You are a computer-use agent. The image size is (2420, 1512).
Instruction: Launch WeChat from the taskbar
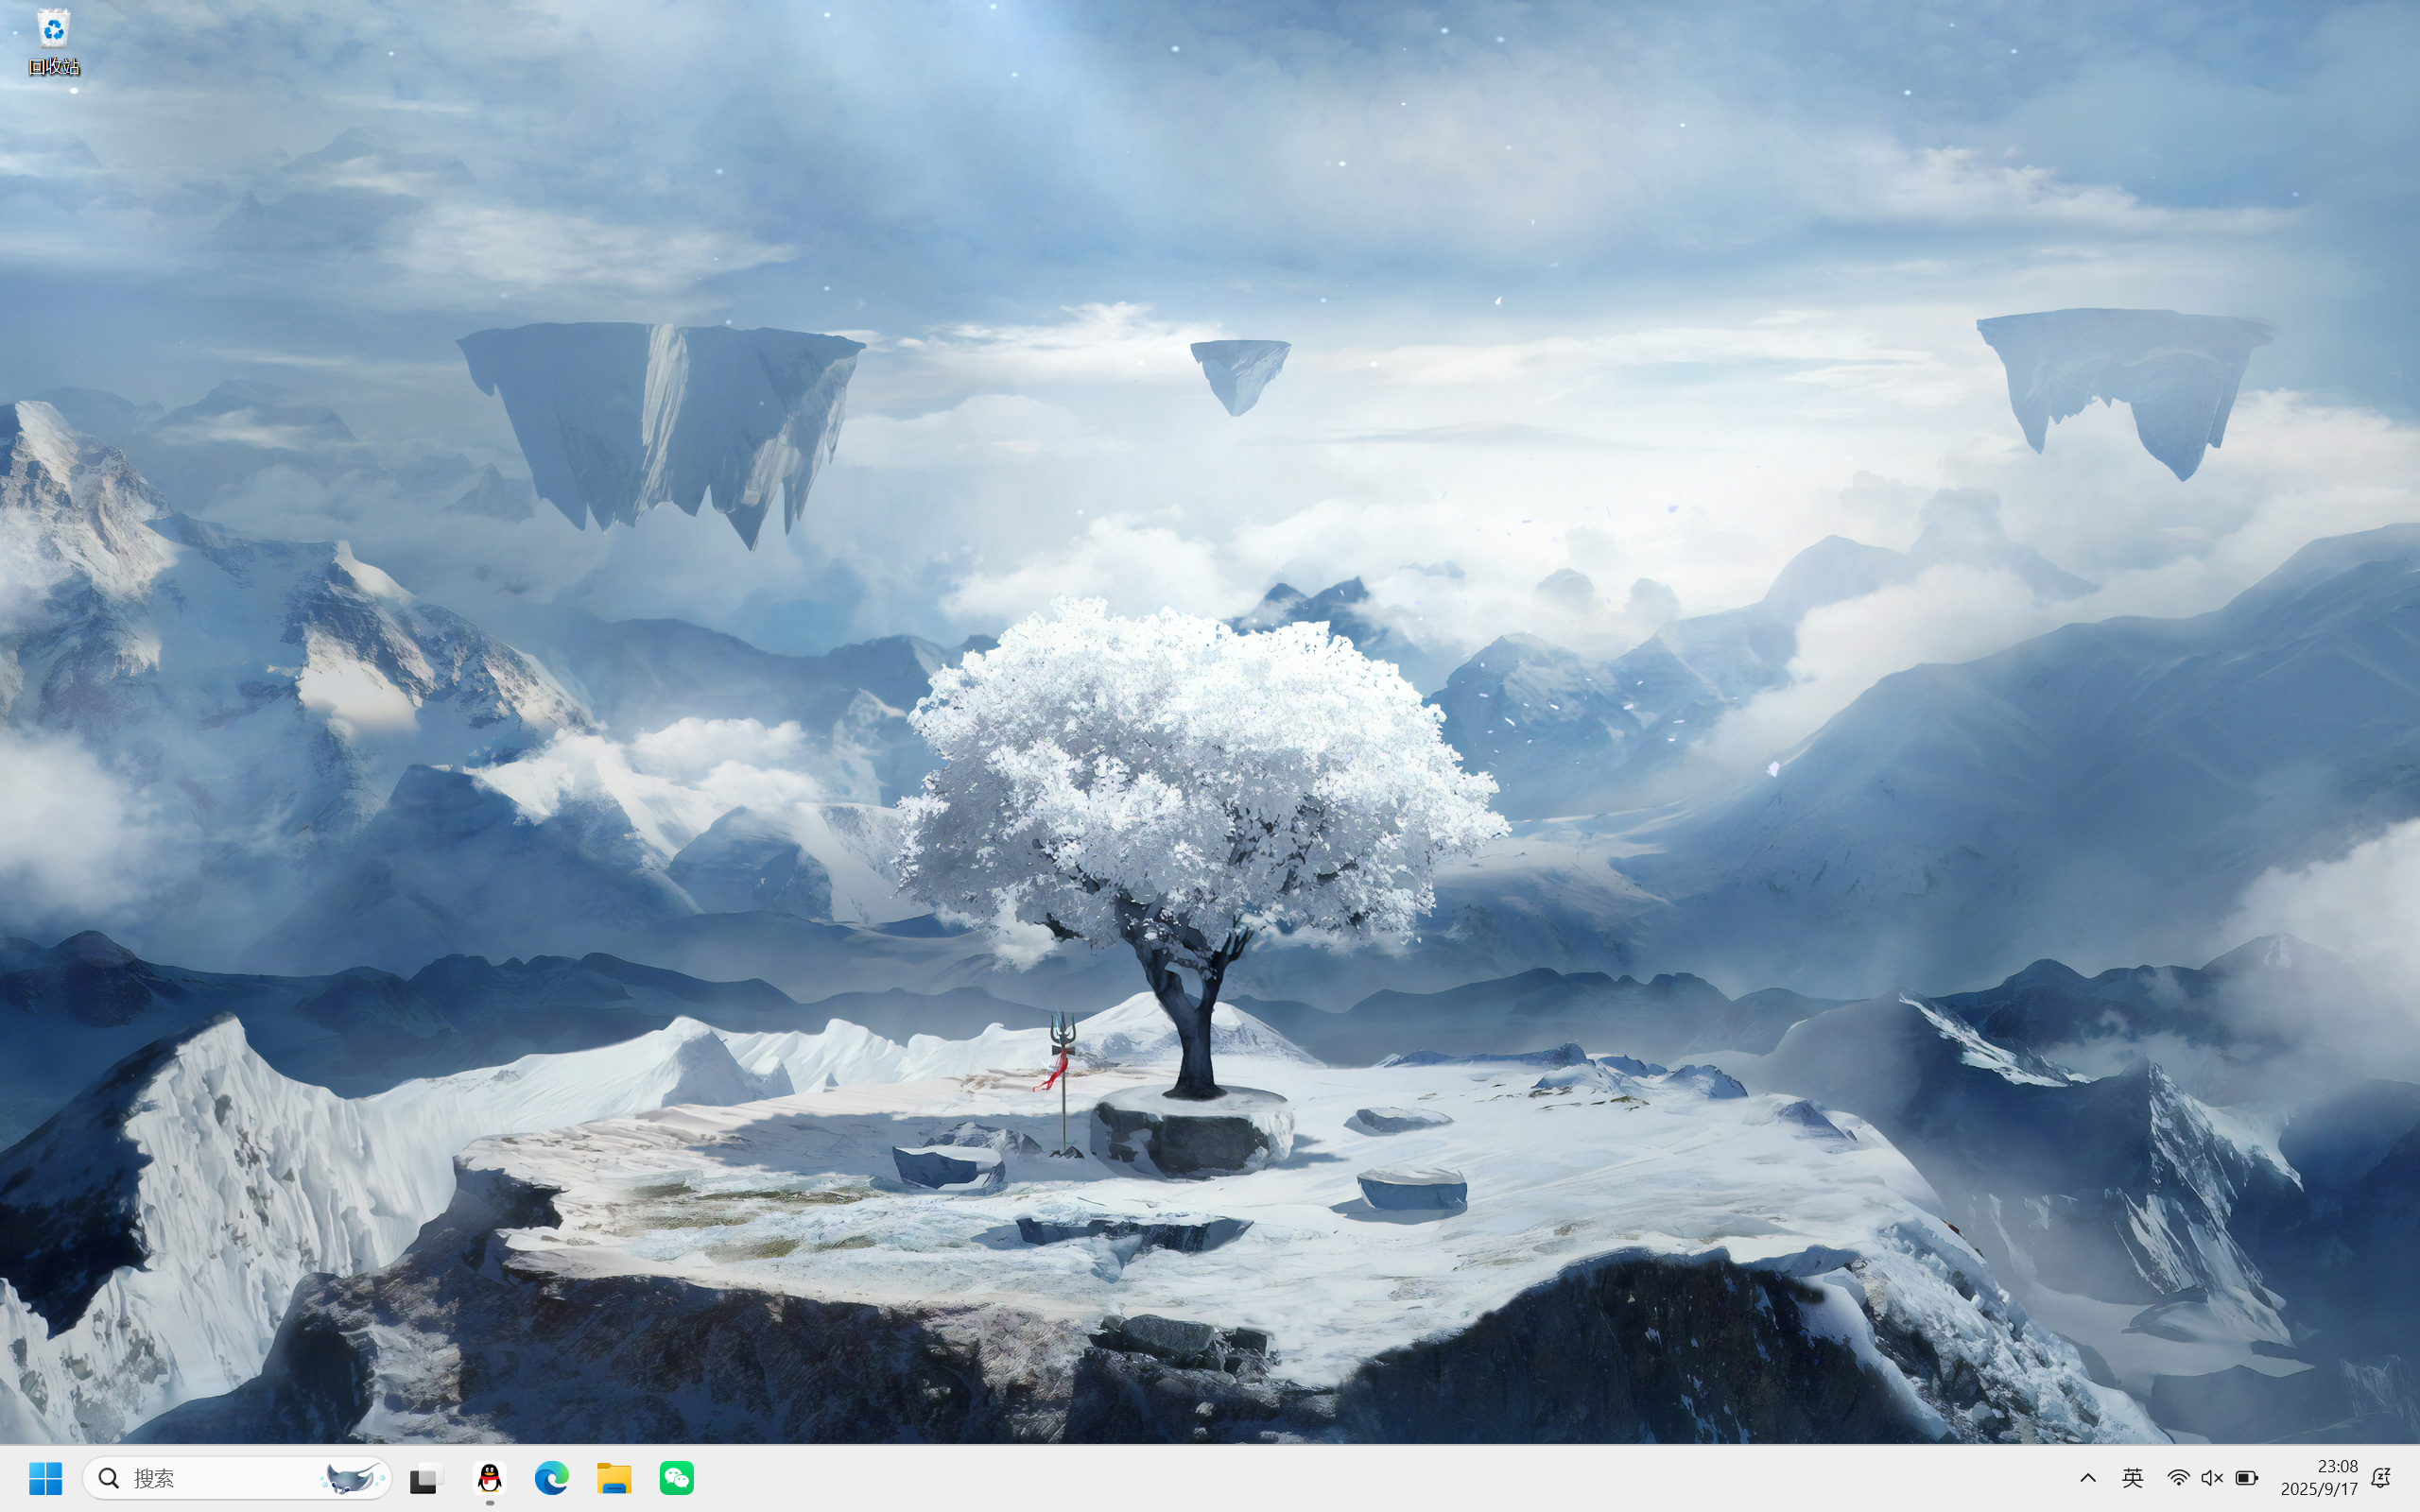click(x=677, y=1477)
